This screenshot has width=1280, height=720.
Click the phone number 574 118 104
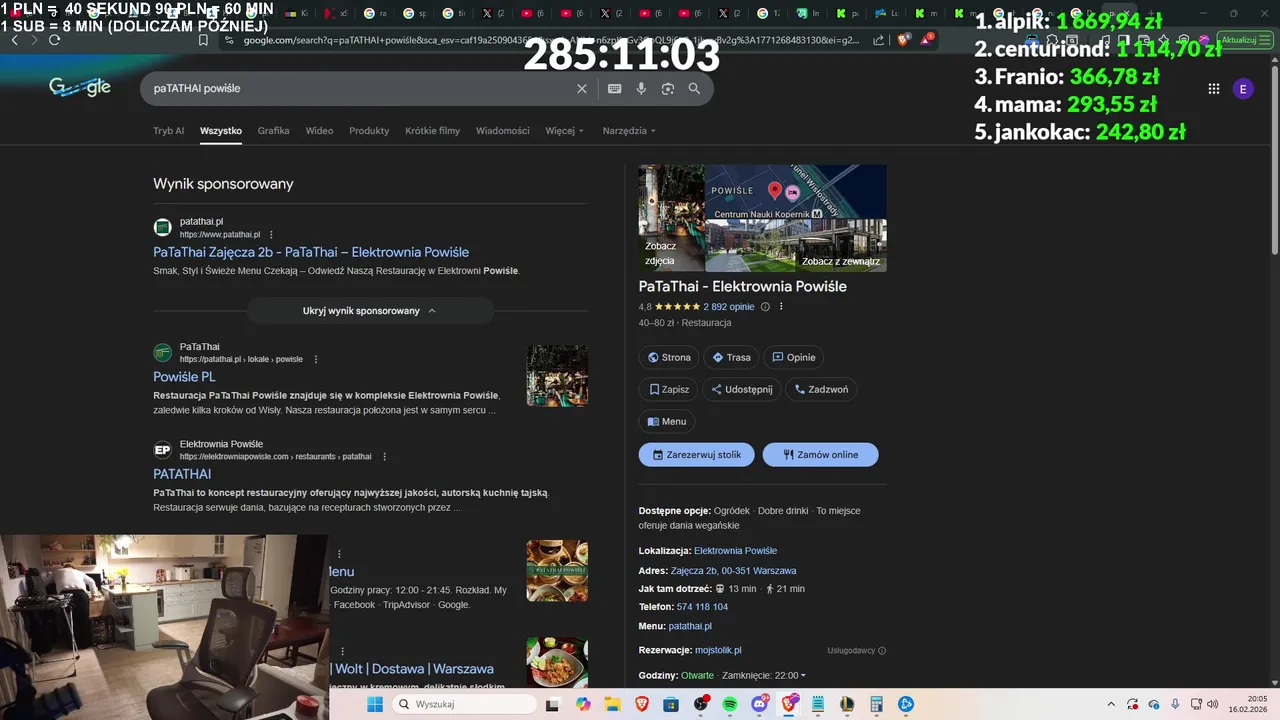(x=702, y=607)
